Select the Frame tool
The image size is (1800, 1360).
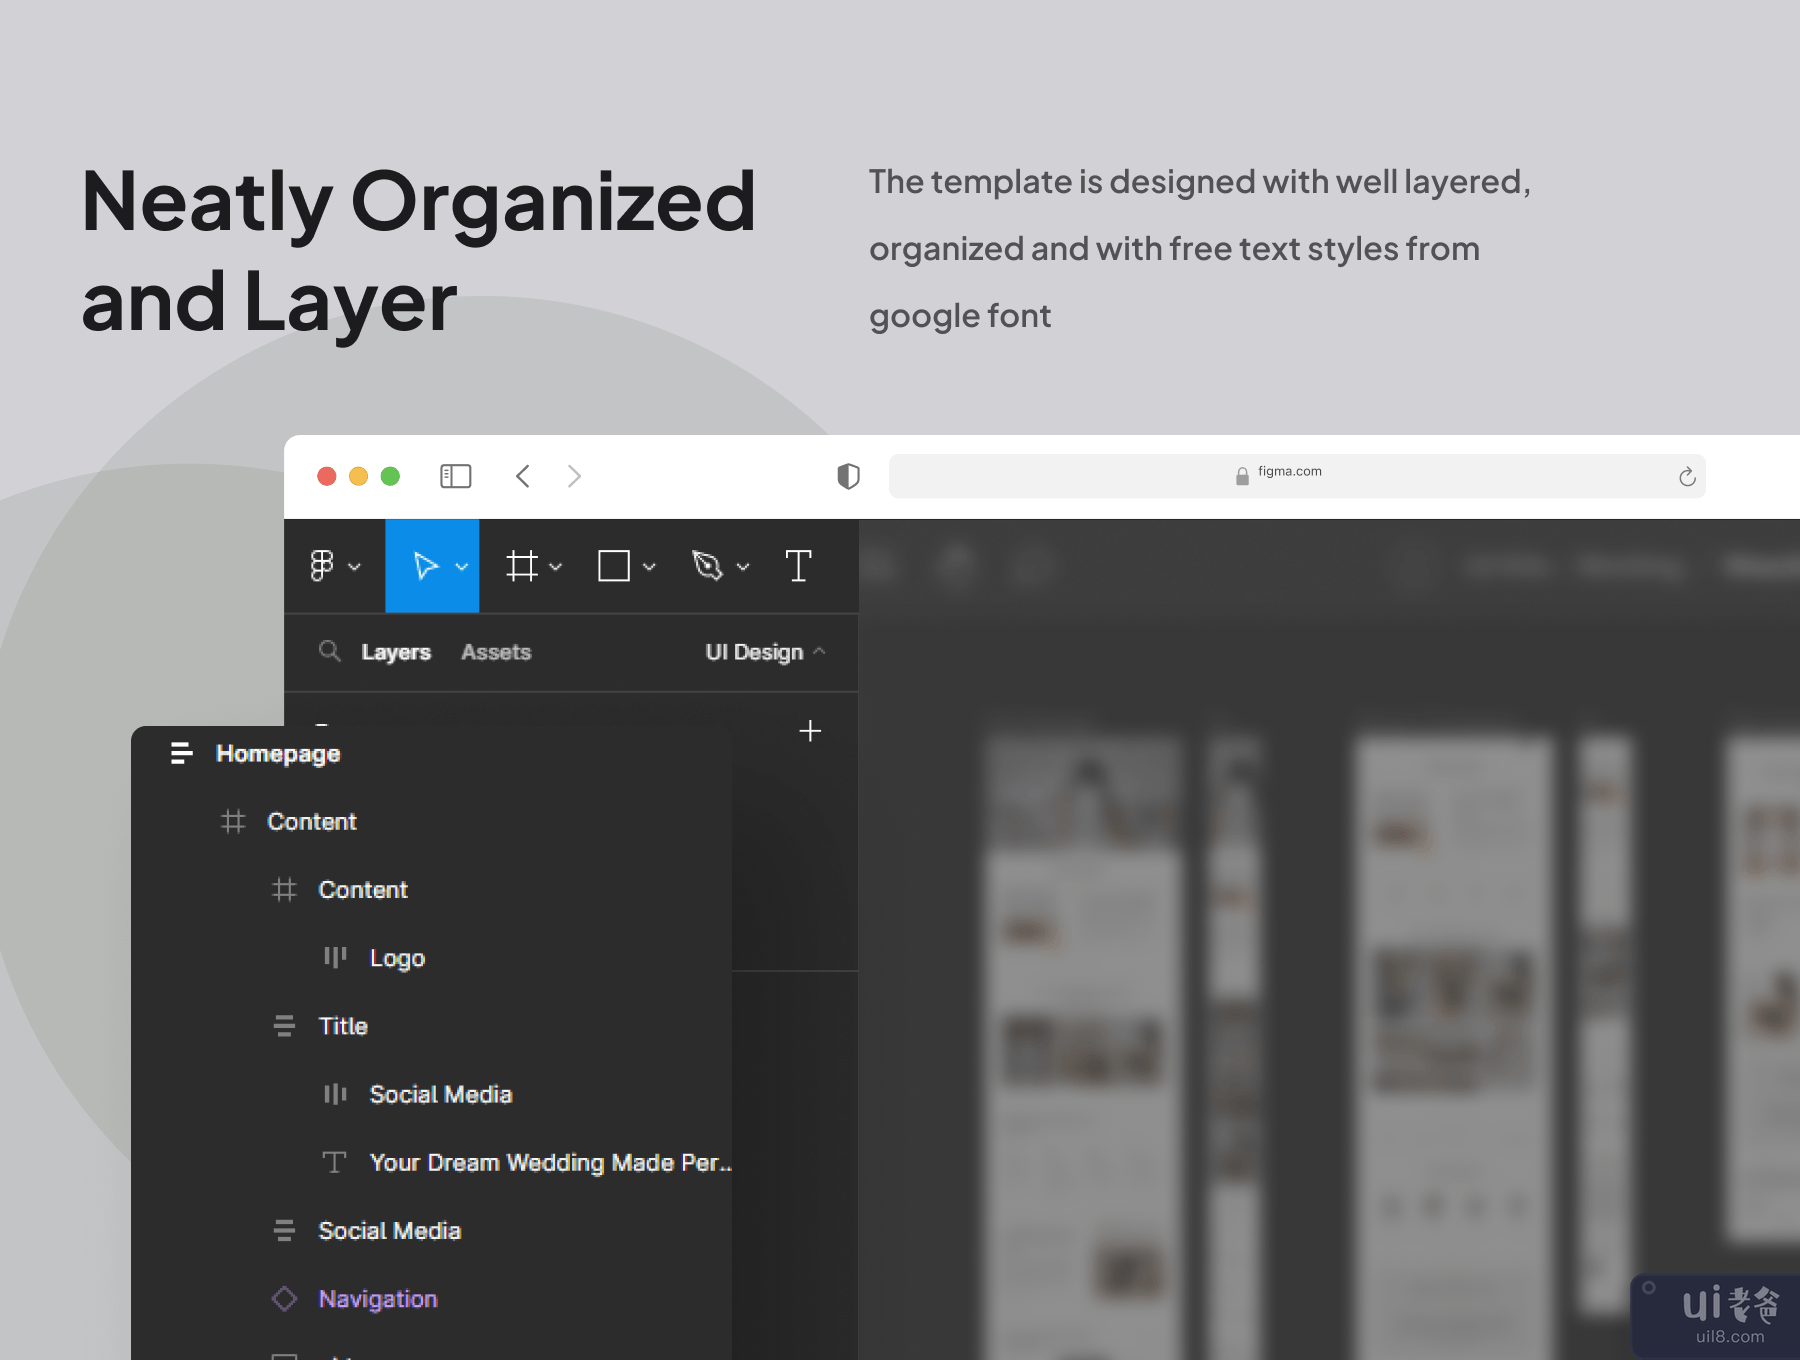pos(521,566)
